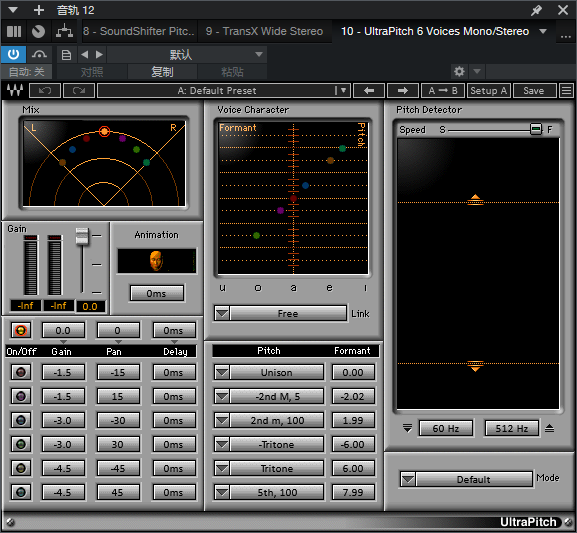
Task: Click the 粘贴 paste button
Action: (232, 72)
